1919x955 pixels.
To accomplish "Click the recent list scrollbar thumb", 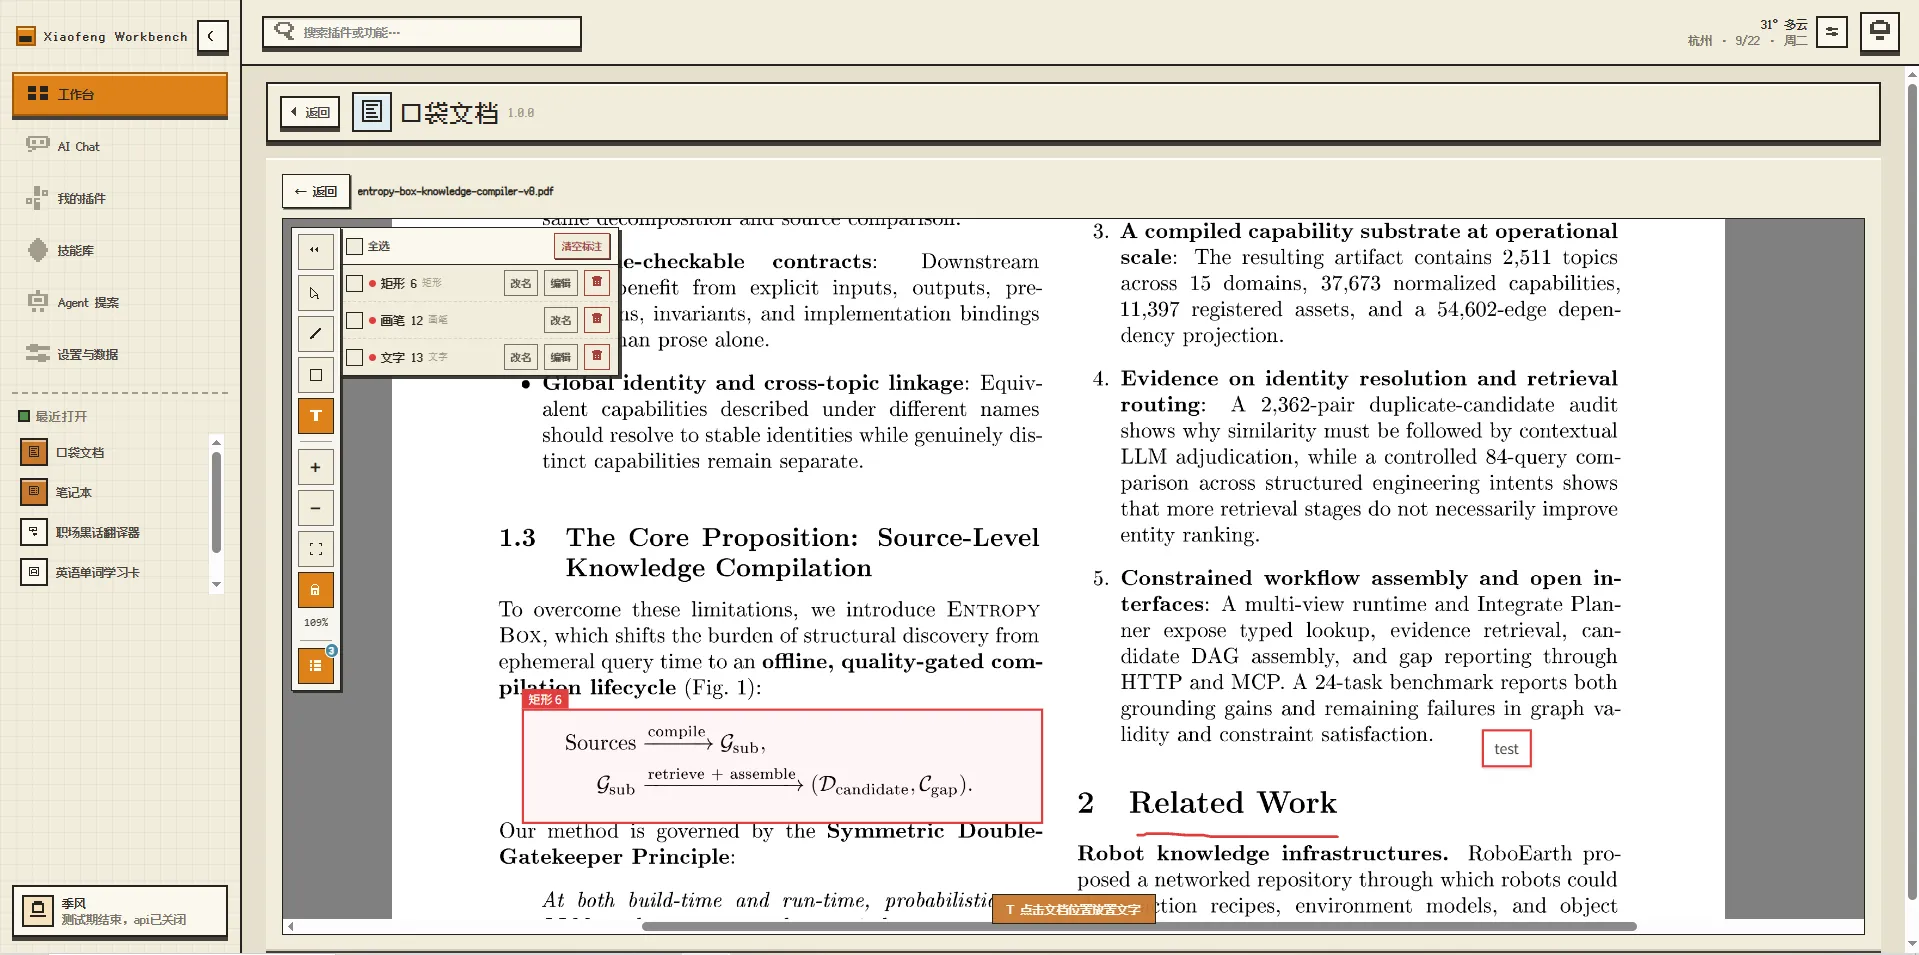I will click(x=216, y=502).
